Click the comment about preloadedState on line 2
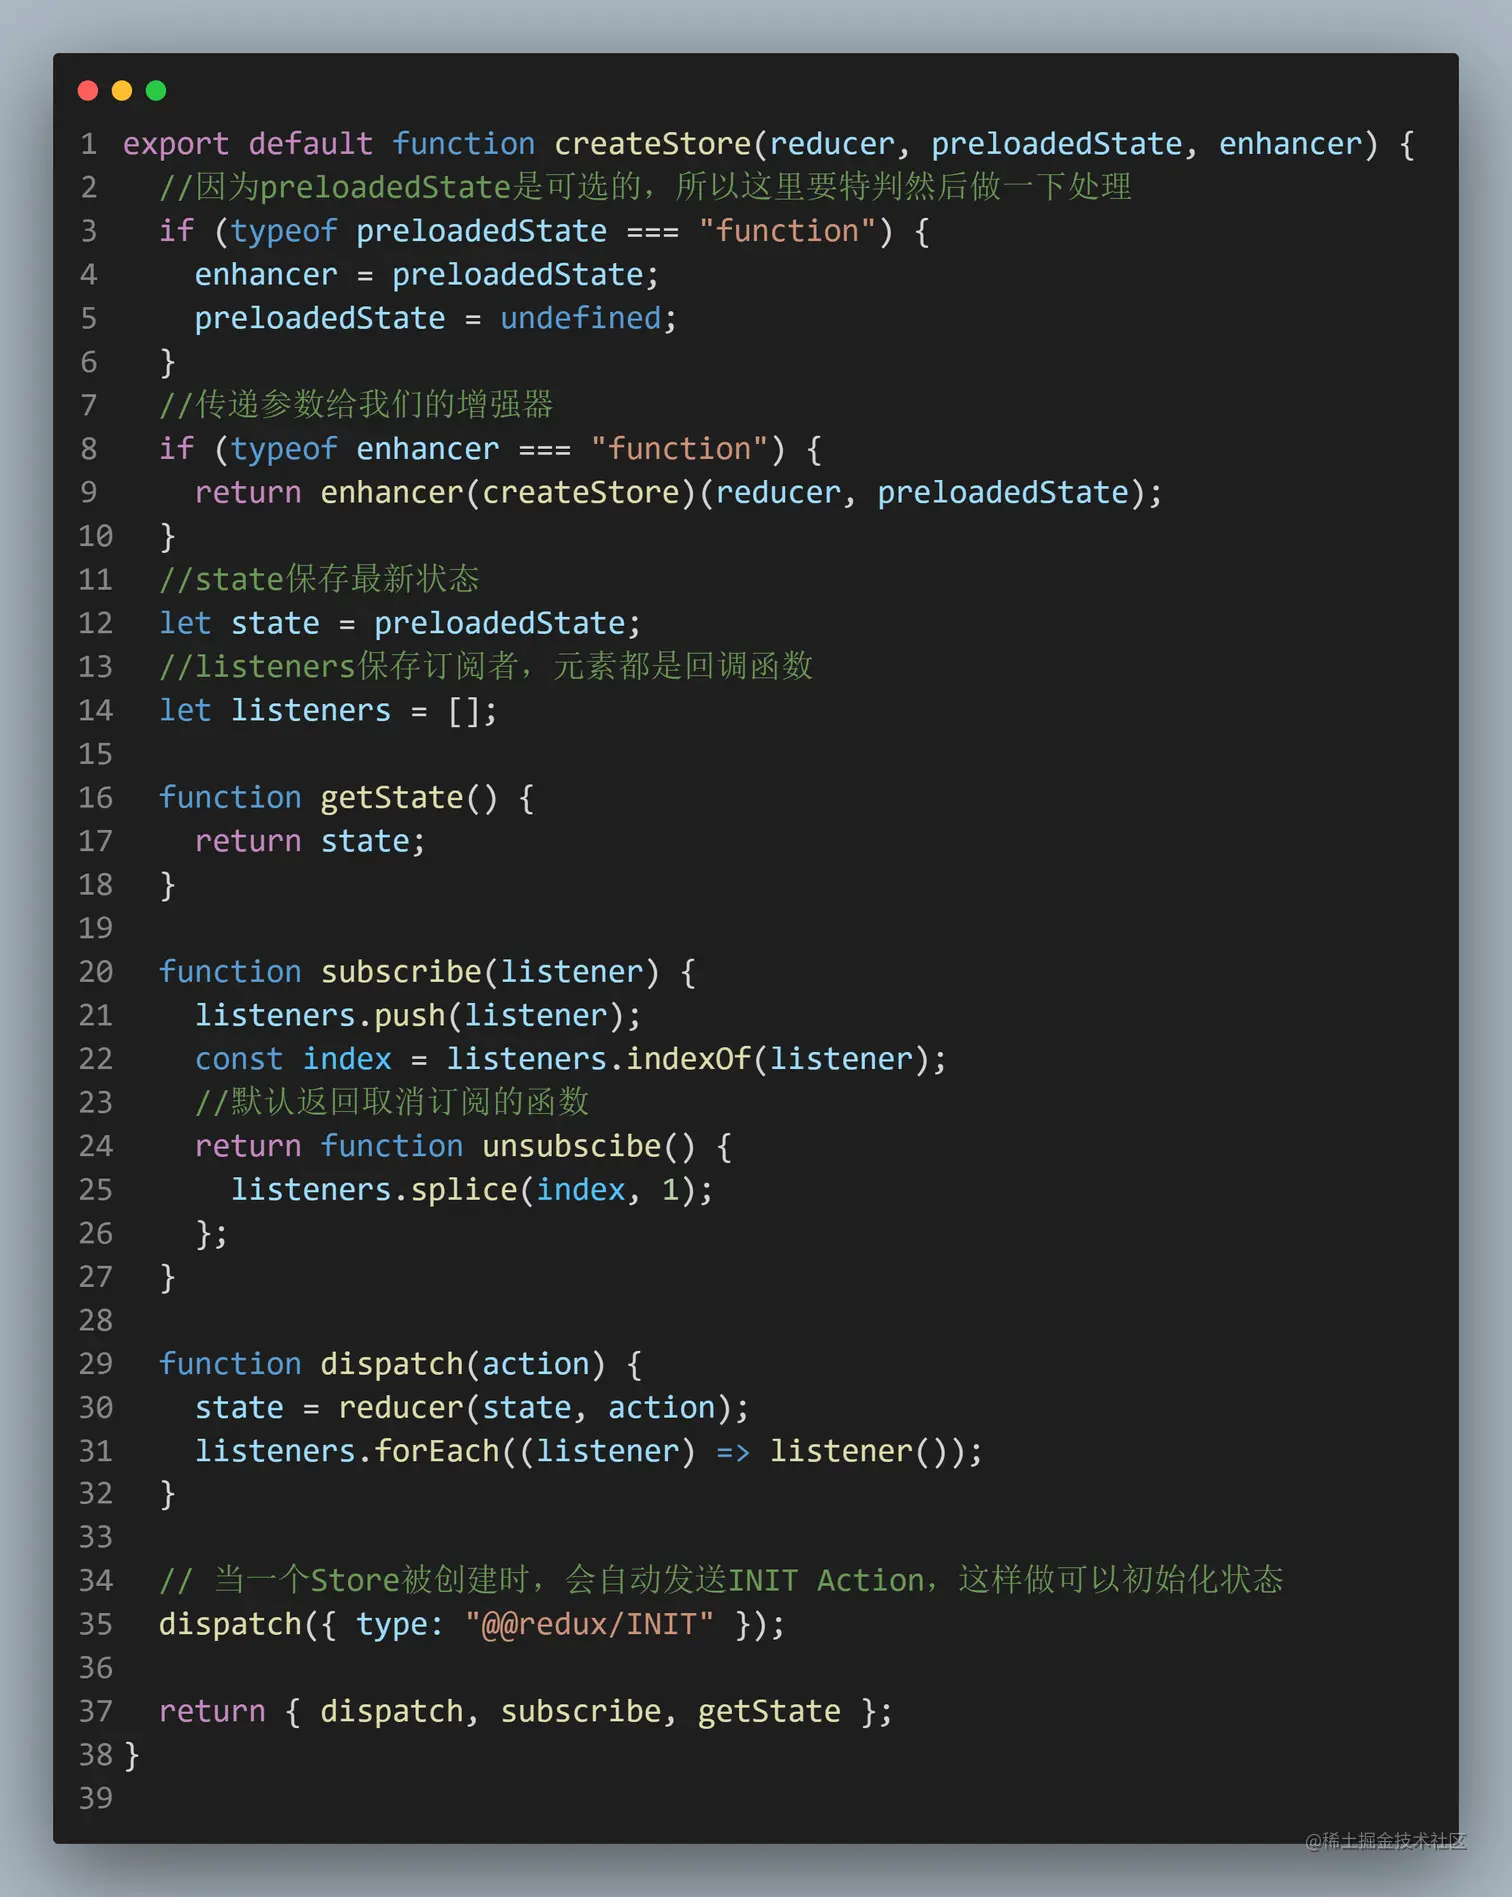1512x1897 pixels. (x=645, y=187)
